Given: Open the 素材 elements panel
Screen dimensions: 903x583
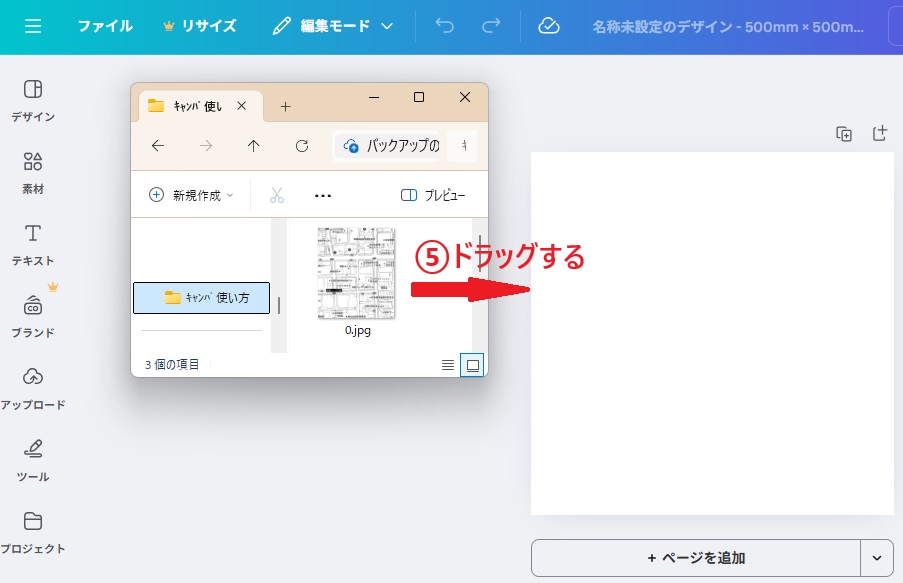Looking at the screenshot, I should (33, 172).
